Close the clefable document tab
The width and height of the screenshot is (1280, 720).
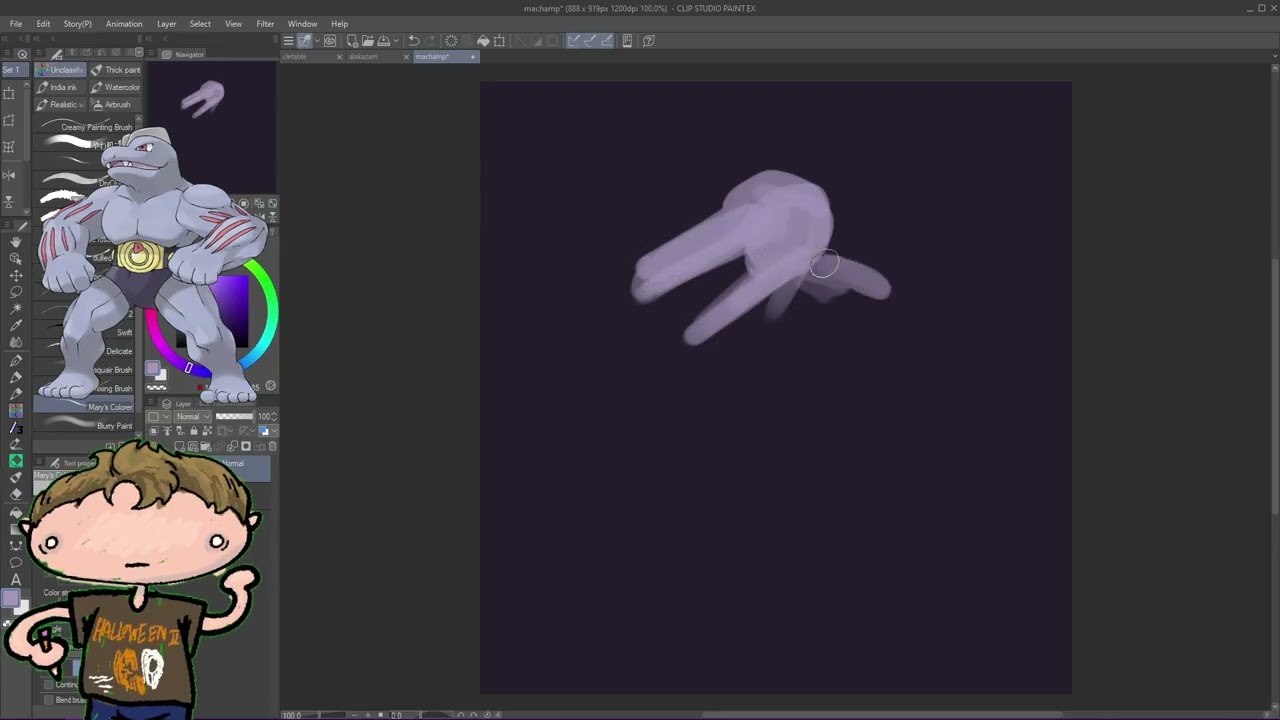339,57
